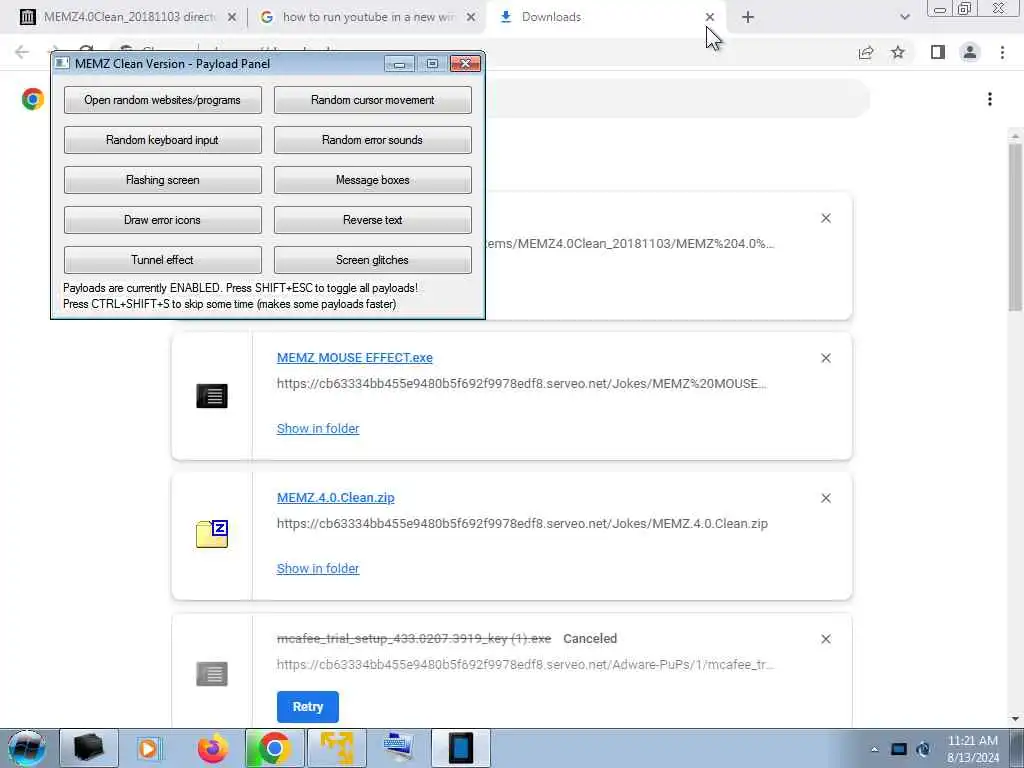
Task: Open a new Chrome tab
Action: (748, 18)
